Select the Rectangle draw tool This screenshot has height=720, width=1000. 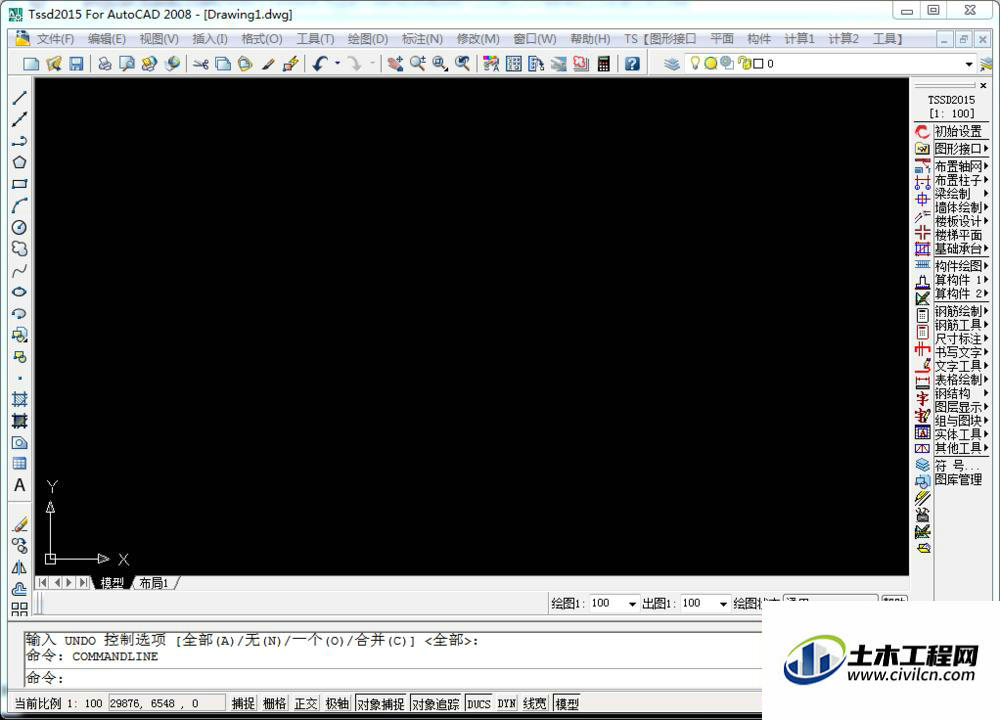coord(20,184)
